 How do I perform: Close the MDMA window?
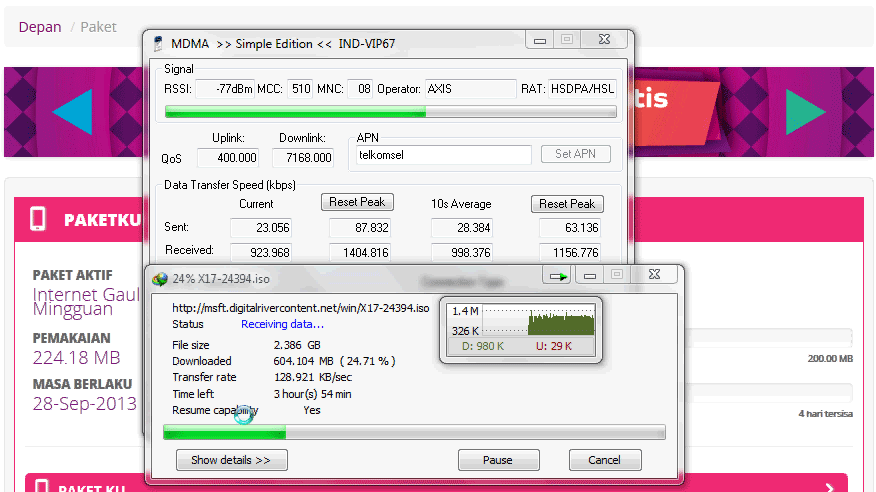tap(604, 40)
